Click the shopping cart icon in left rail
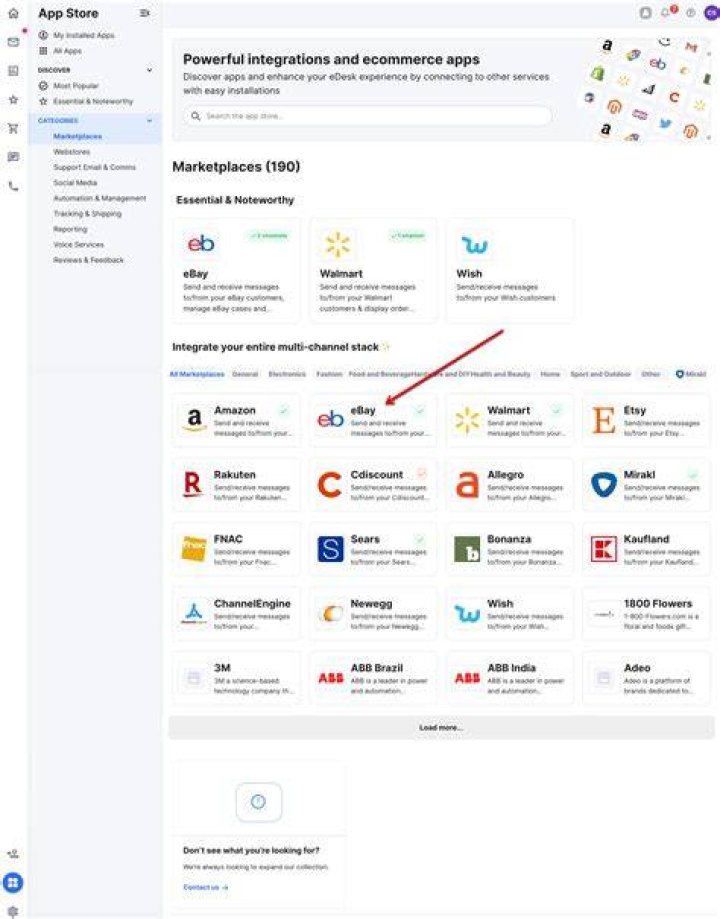Viewport: 720px width, 919px height. click(13, 128)
